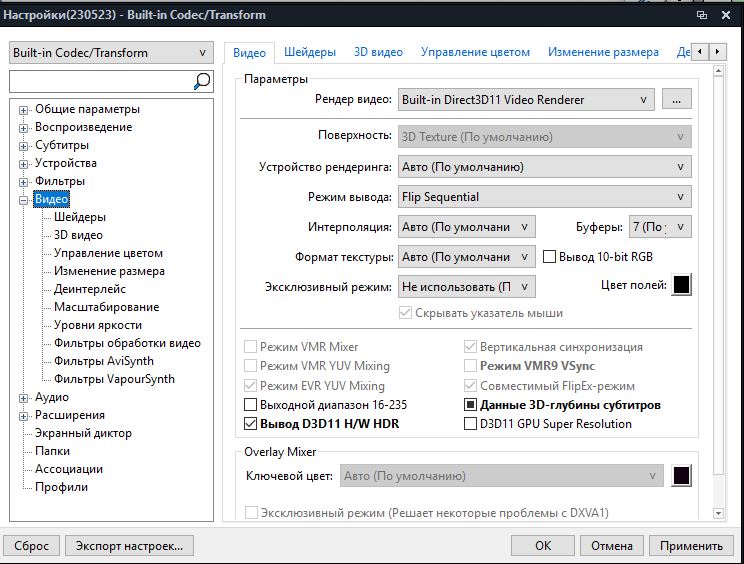Click vertical scrollbar up arrow
The height and width of the screenshot is (564, 744).
[718, 71]
